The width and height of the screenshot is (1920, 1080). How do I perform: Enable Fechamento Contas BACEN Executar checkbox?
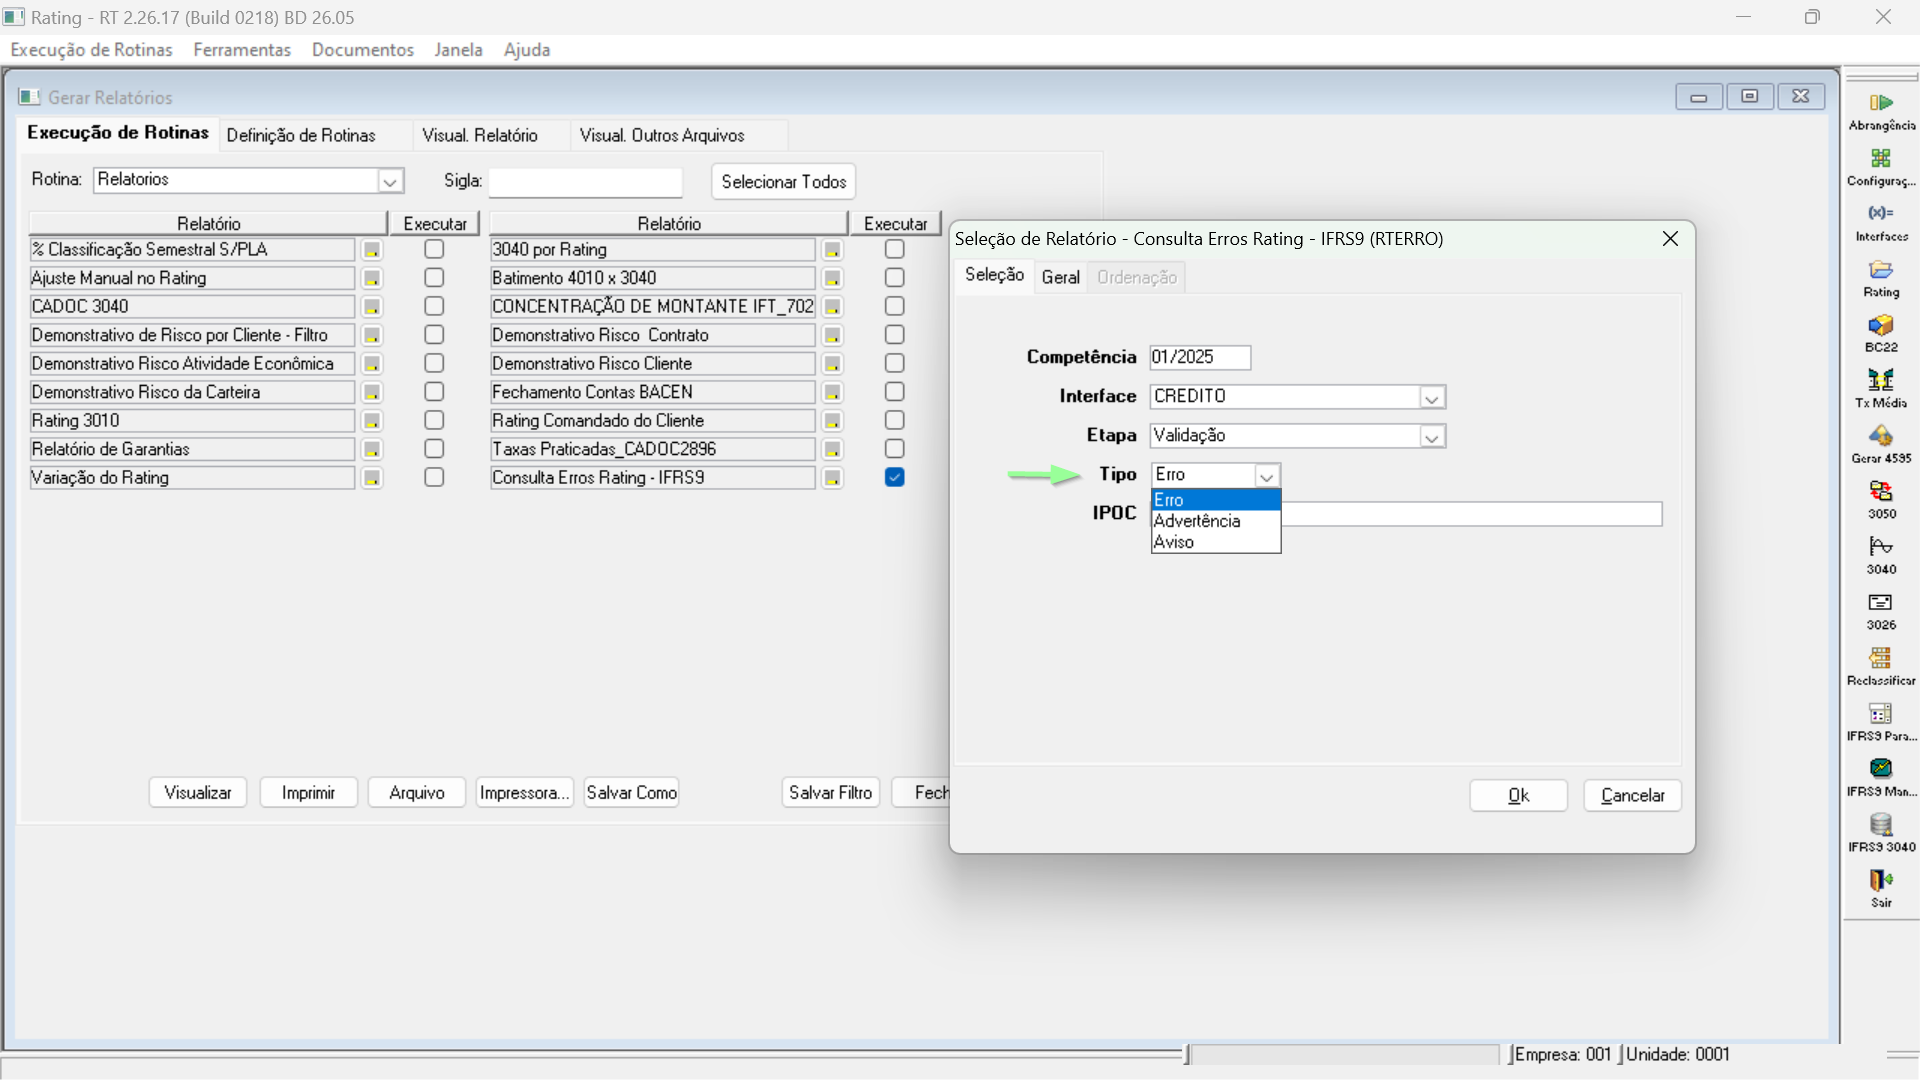point(894,392)
